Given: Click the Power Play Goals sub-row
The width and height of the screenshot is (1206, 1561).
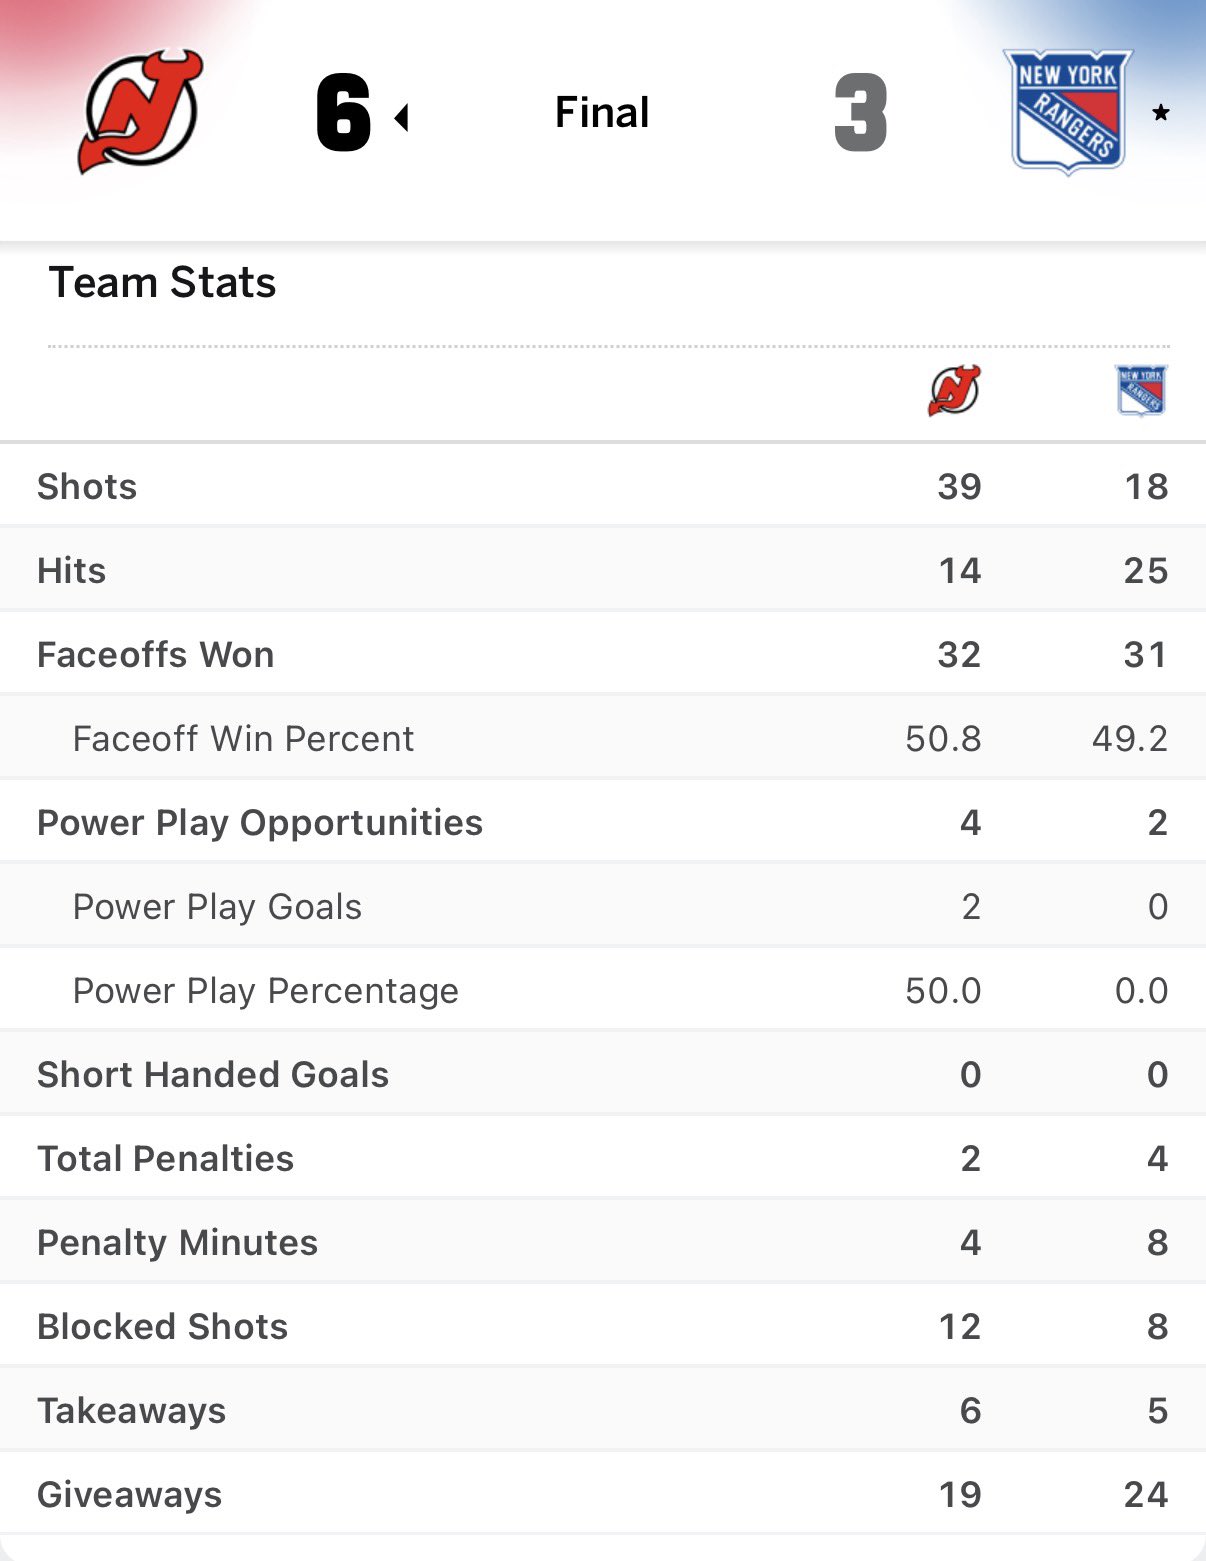Looking at the screenshot, I should coord(217,907).
